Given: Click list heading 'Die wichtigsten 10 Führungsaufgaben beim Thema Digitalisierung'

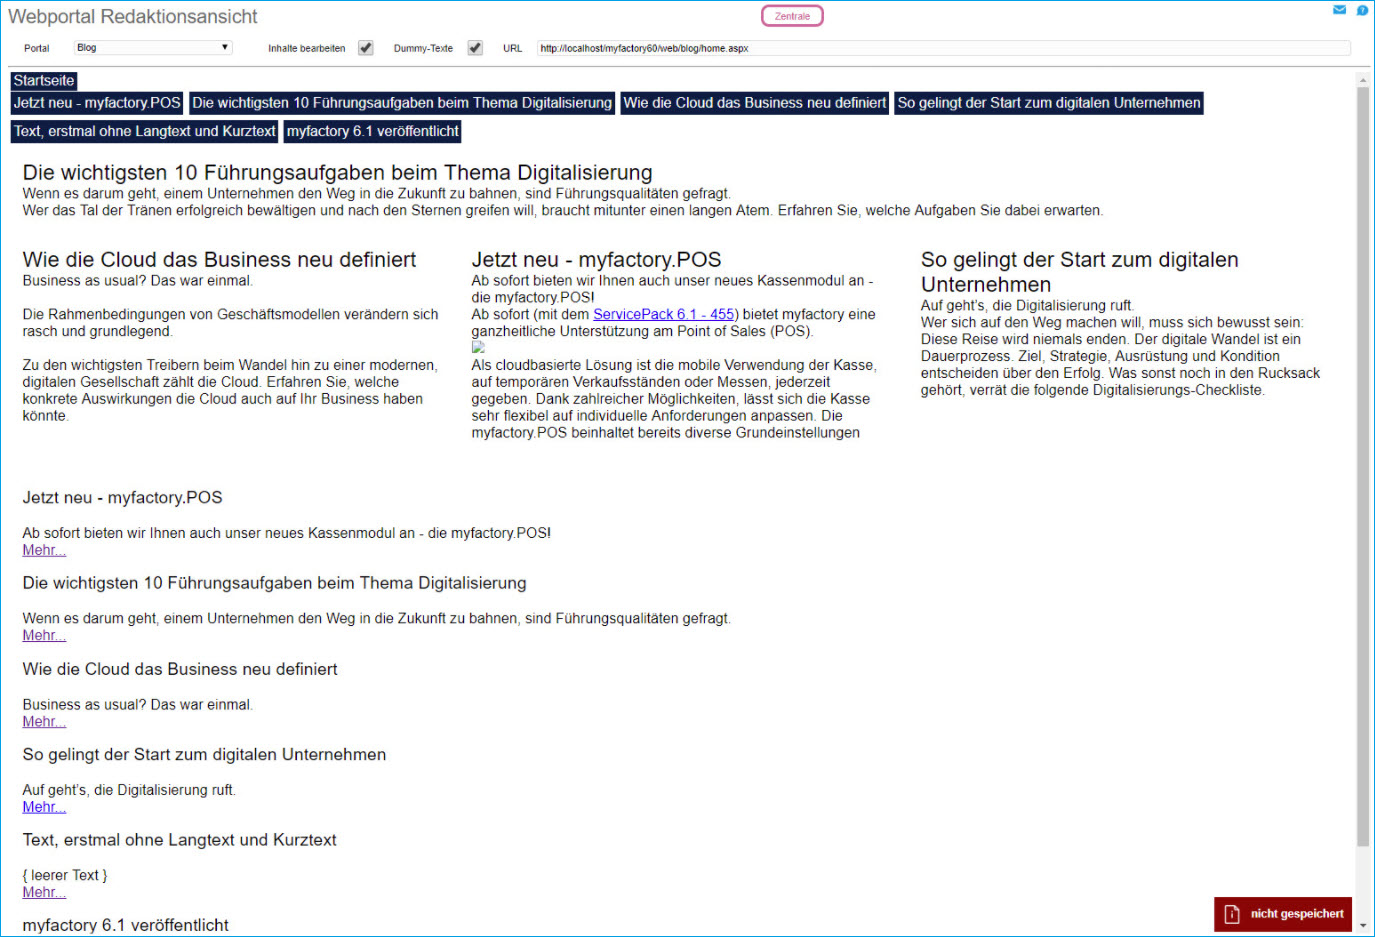Looking at the screenshot, I should pos(275,583).
